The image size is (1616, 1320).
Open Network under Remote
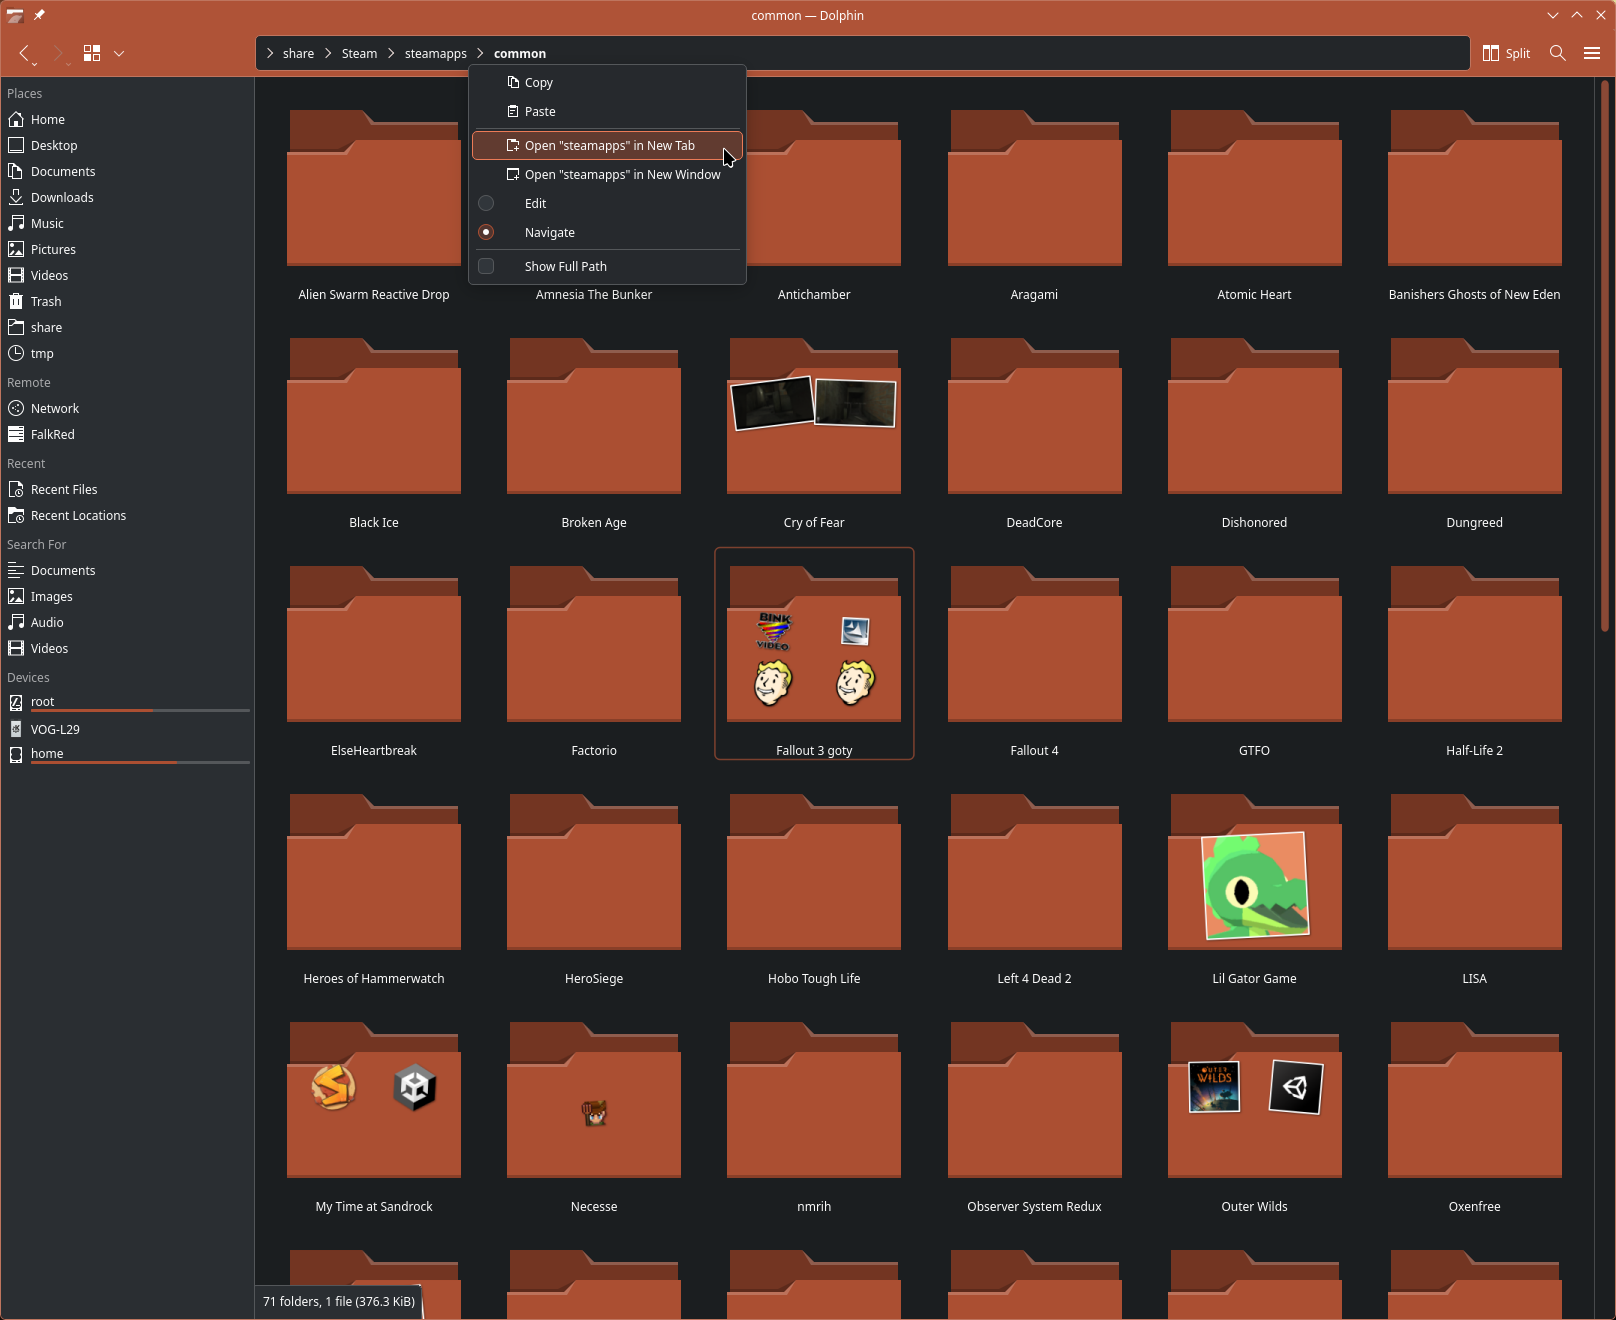click(x=127, y=408)
